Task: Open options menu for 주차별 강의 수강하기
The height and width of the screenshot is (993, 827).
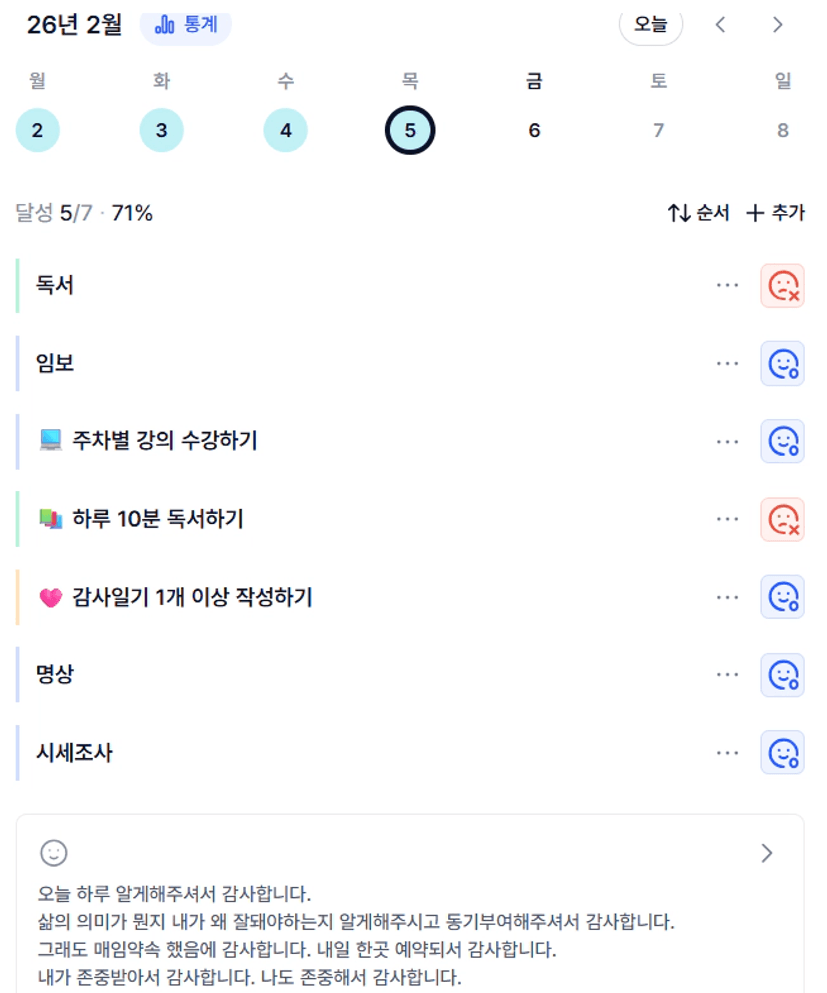Action: tap(727, 441)
